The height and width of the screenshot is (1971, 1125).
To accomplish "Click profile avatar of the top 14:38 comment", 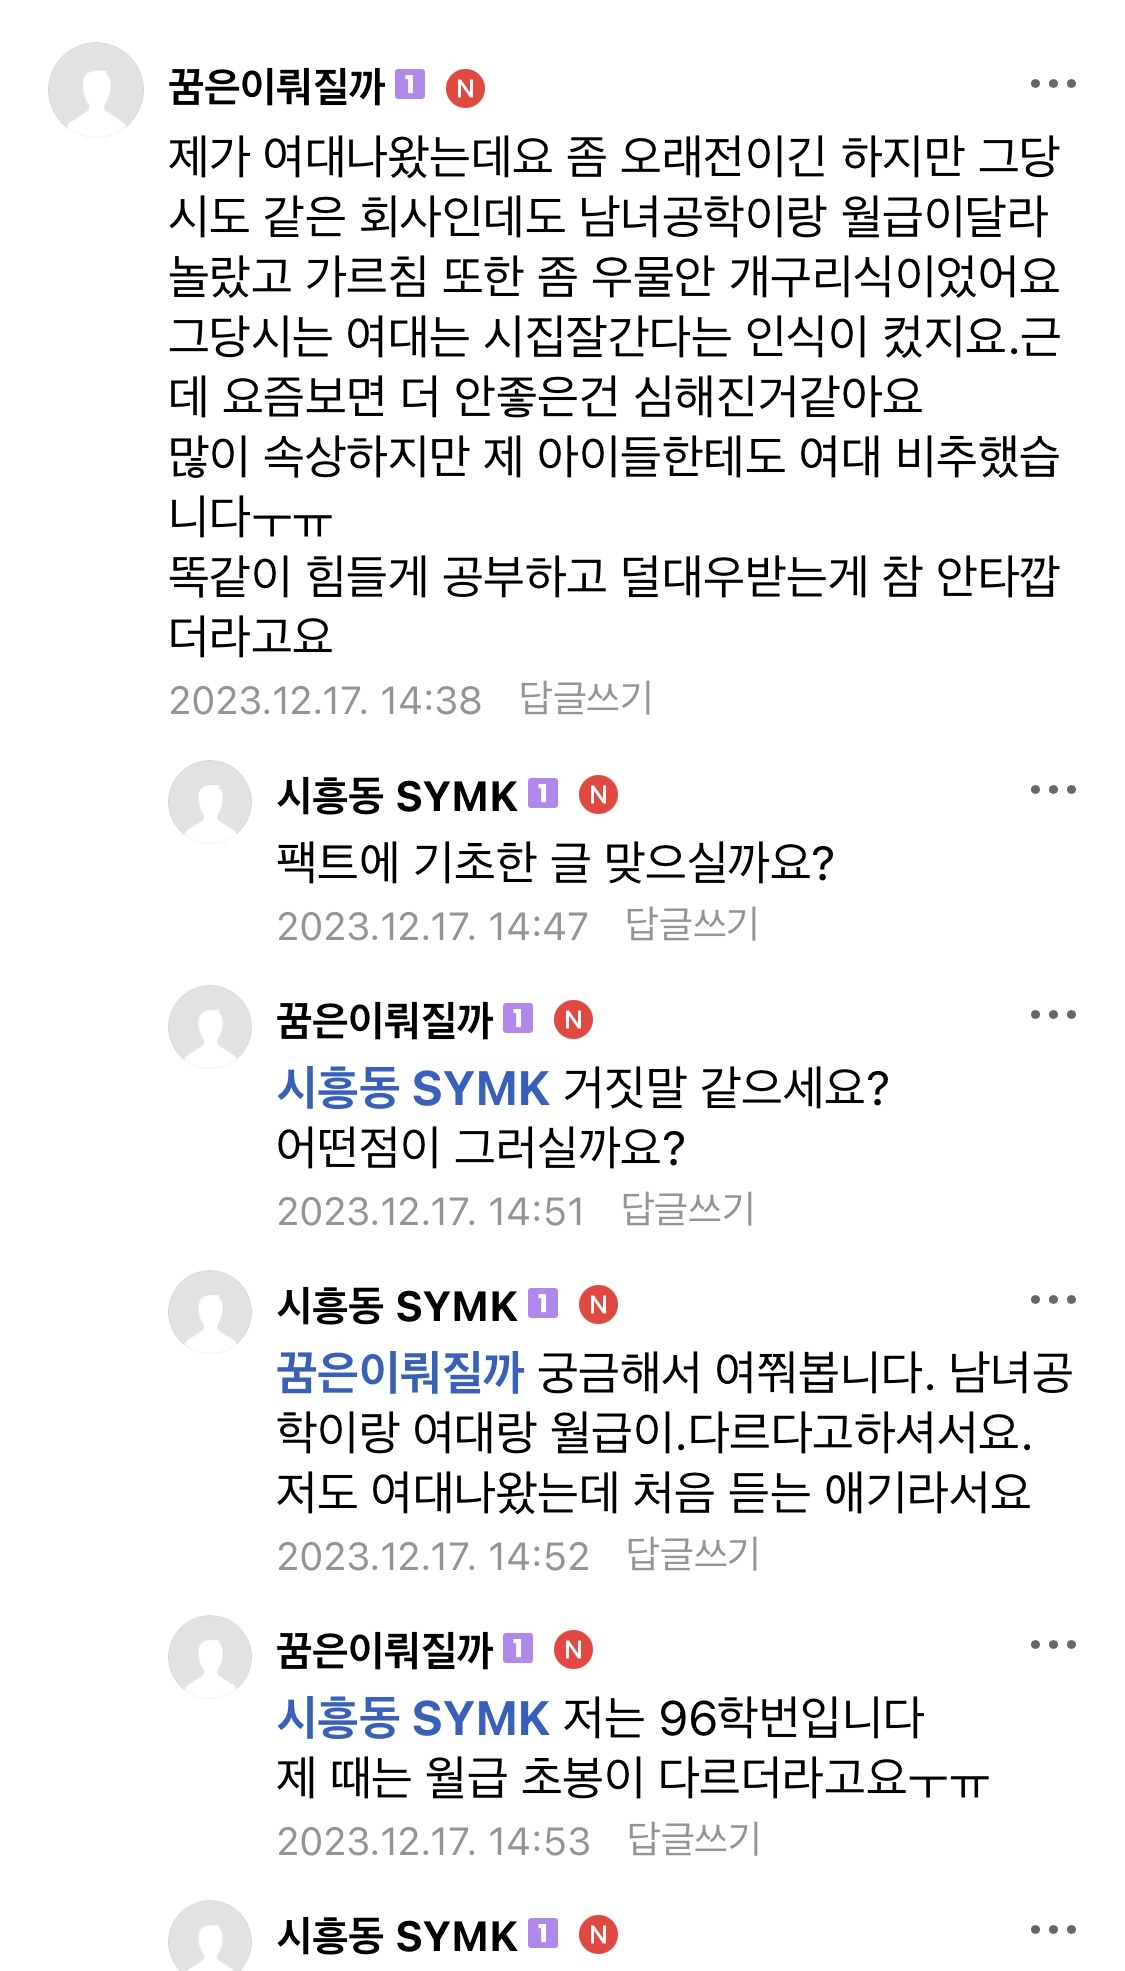I will (96, 90).
